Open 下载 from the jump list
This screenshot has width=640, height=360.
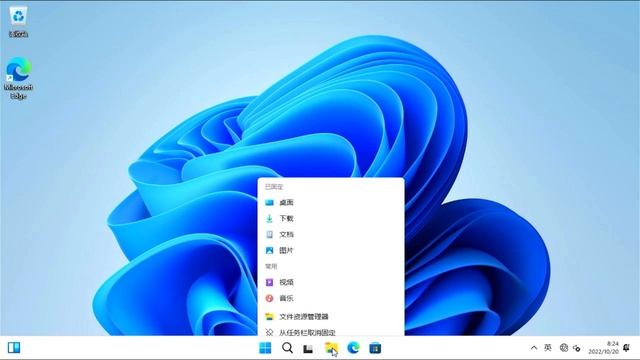(331, 218)
